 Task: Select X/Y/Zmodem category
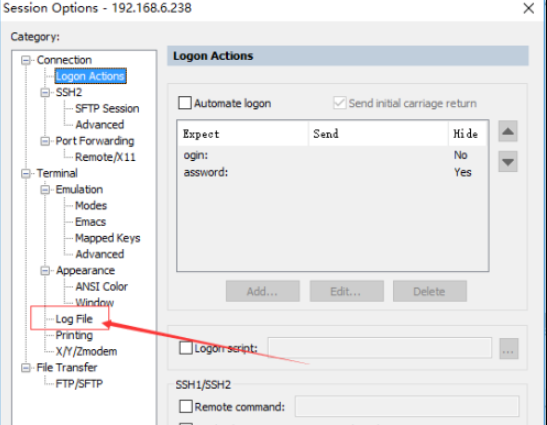point(87,351)
